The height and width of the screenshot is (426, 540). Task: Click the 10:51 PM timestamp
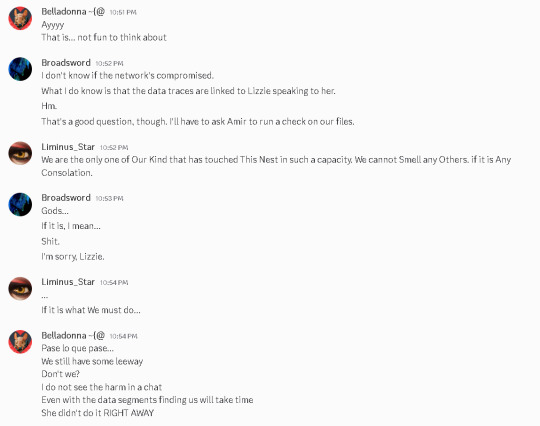pos(123,12)
